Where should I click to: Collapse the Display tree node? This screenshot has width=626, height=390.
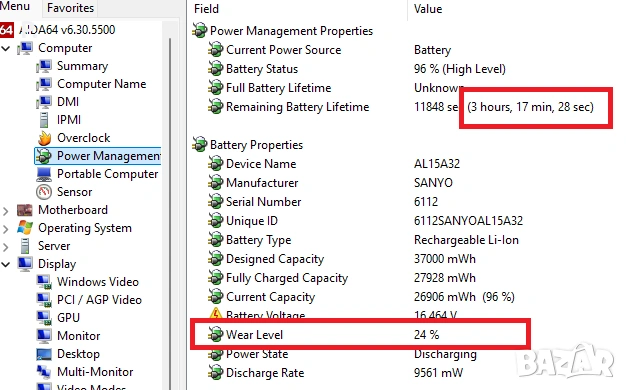[x=6, y=264]
